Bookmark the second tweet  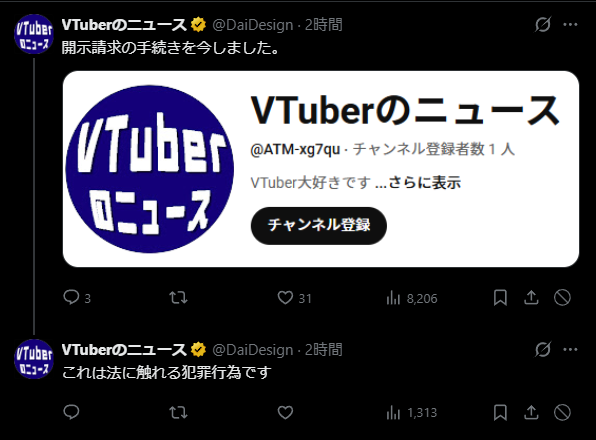(x=500, y=412)
